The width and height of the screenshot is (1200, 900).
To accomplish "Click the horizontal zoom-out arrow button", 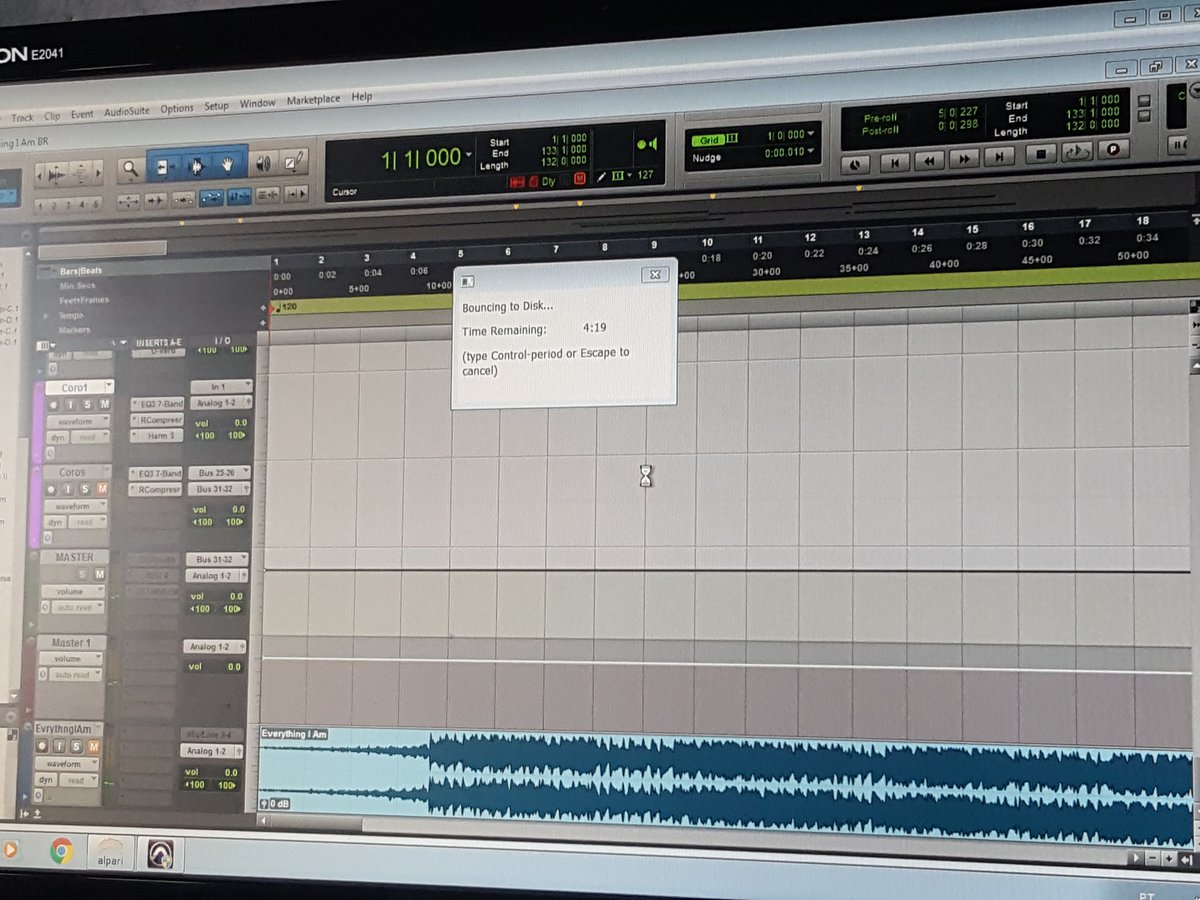I will pos(40,174).
